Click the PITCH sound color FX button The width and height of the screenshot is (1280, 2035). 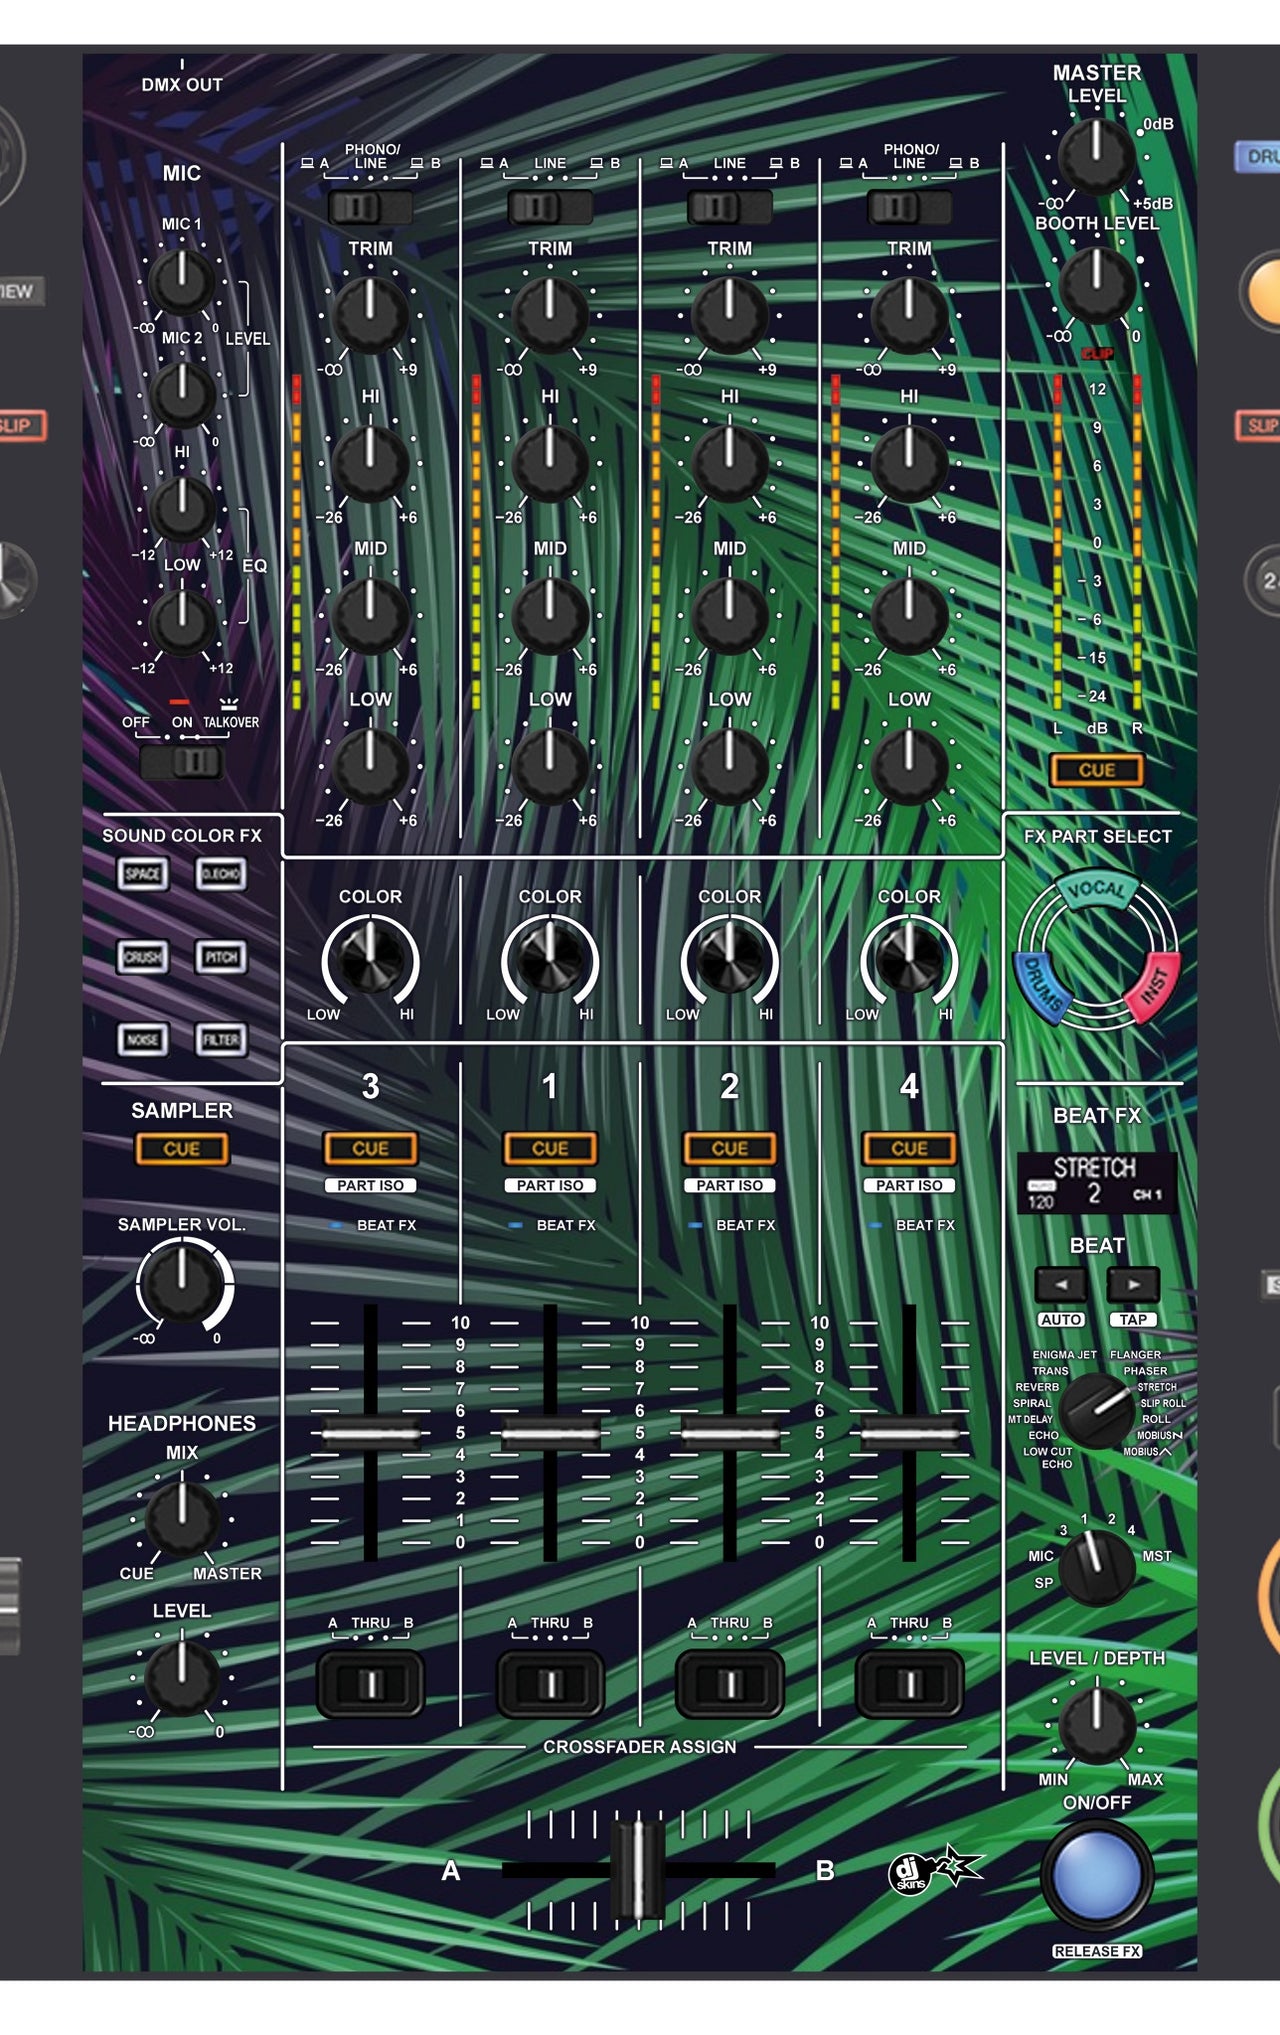coord(221,957)
